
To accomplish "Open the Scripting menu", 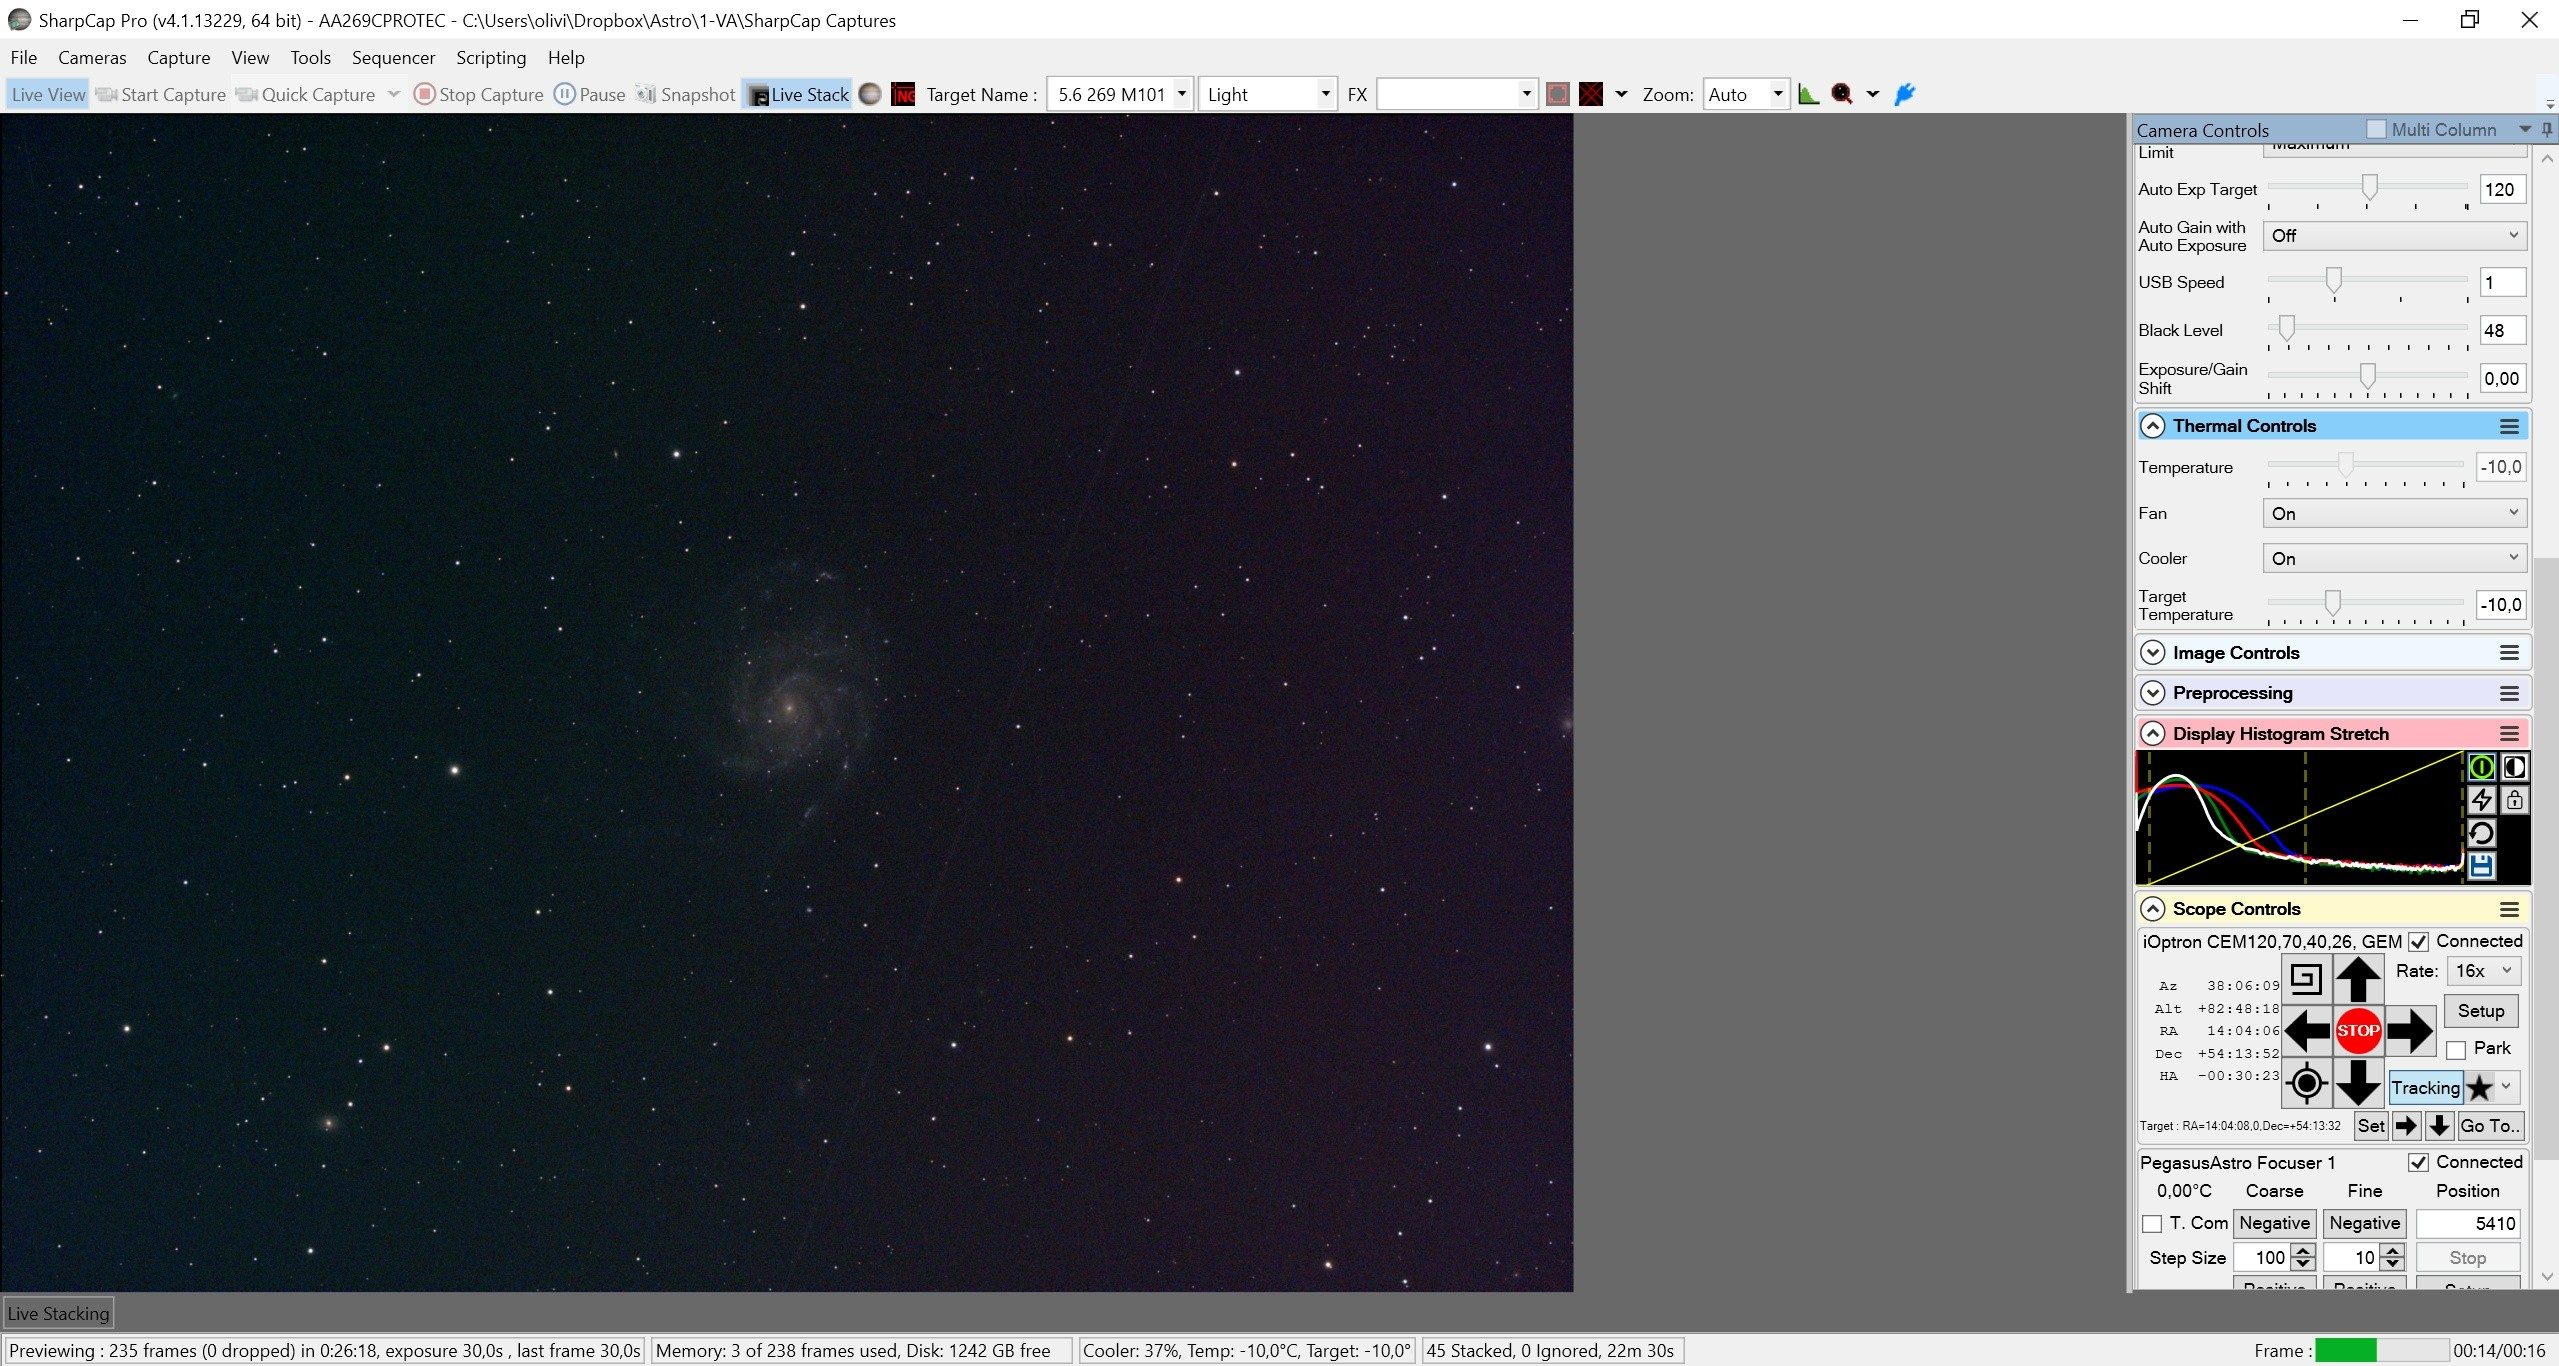I will tap(491, 58).
